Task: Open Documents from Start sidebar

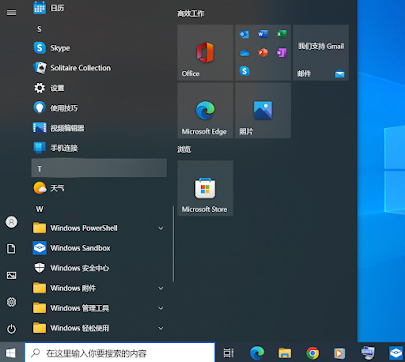Action: (x=11, y=249)
